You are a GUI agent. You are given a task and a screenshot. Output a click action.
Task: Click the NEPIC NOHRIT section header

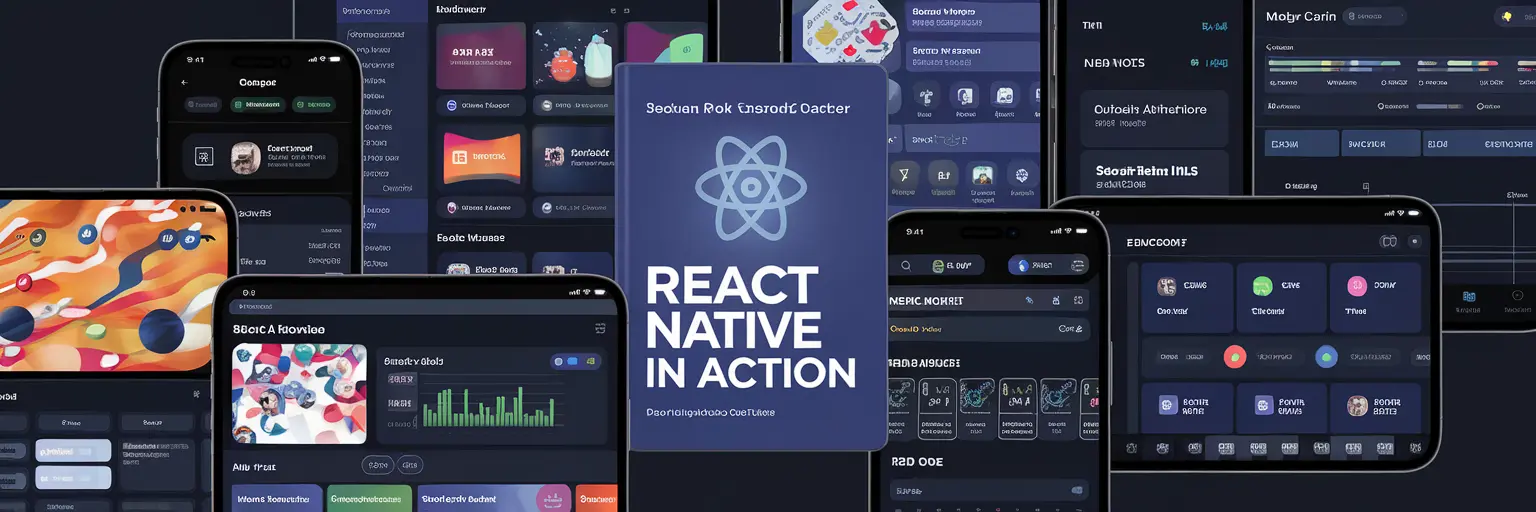point(927,300)
